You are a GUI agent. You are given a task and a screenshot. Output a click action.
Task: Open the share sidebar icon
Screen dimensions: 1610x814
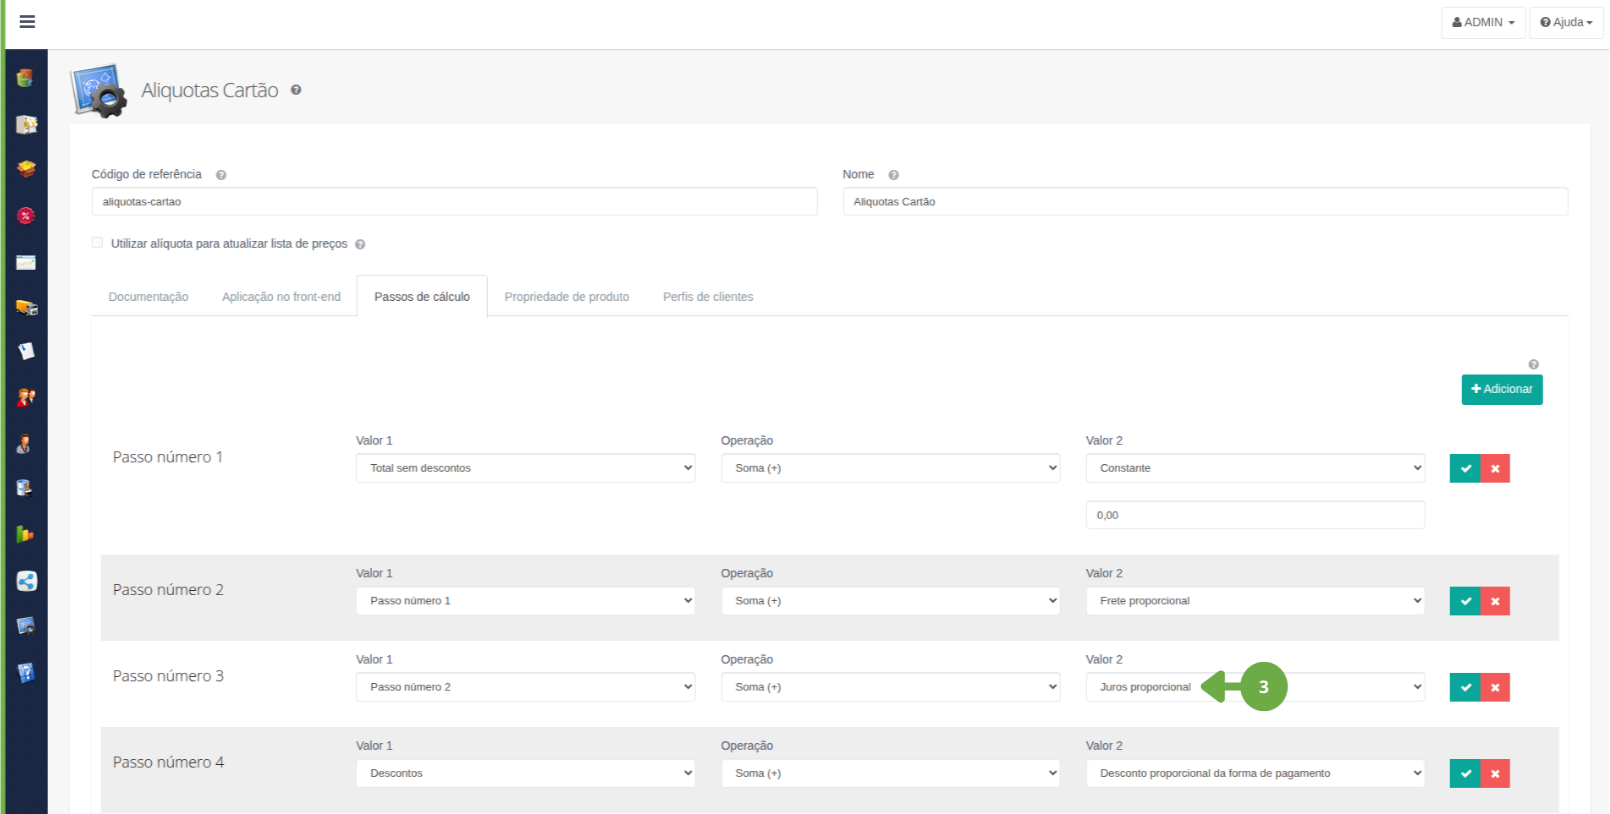coord(26,581)
